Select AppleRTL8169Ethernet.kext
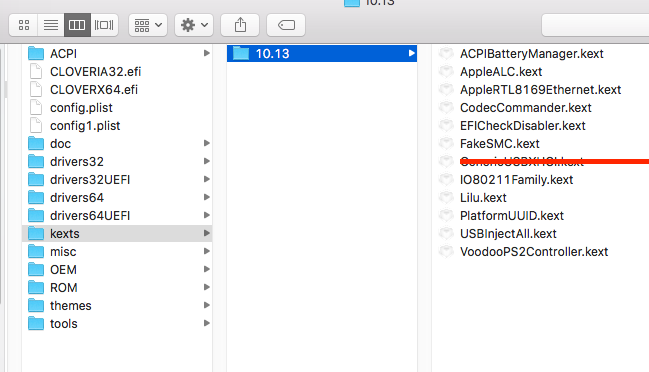This screenshot has width=649, height=372. pos(540,89)
